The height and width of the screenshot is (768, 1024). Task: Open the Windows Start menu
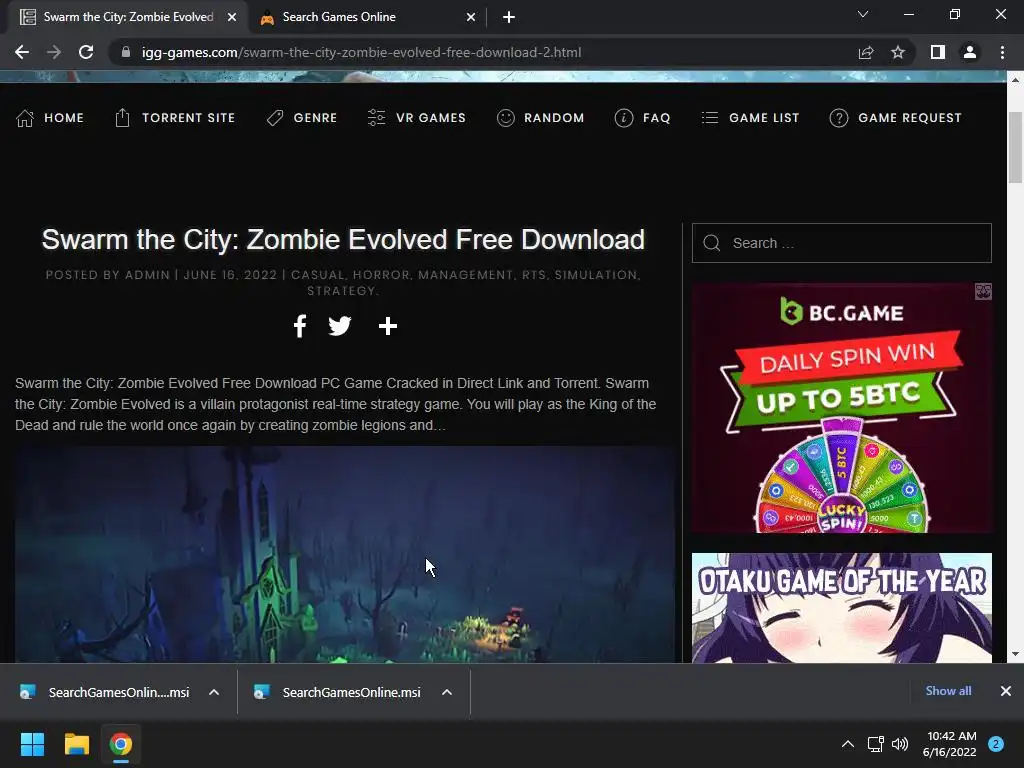32,744
